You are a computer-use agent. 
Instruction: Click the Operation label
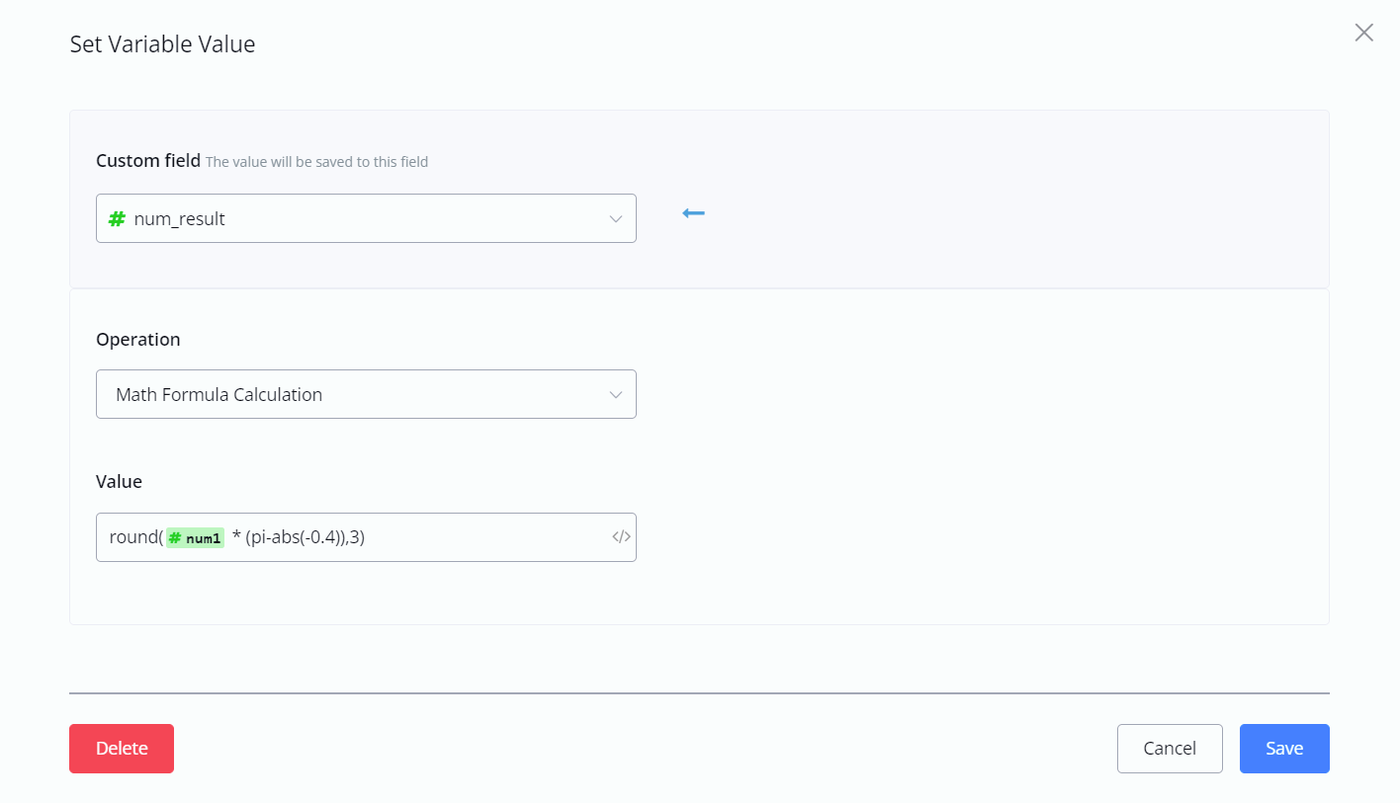click(138, 339)
